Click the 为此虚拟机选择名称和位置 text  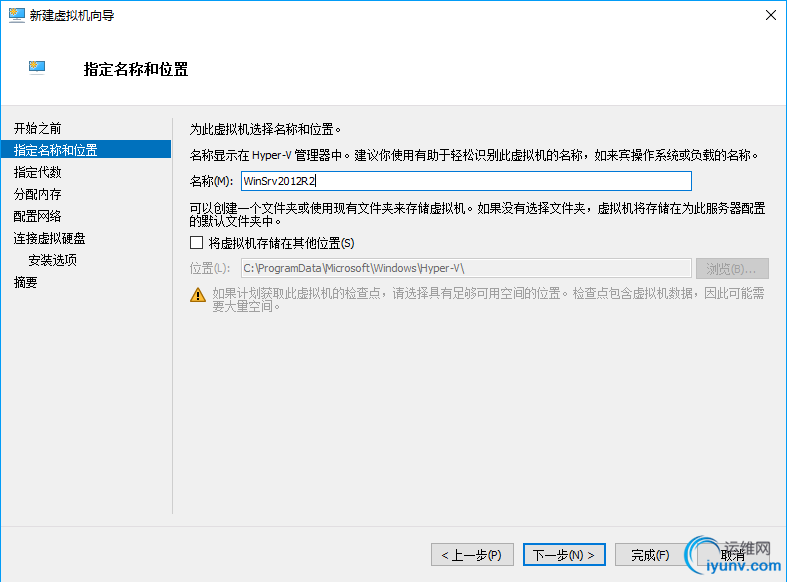coord(265,129)
